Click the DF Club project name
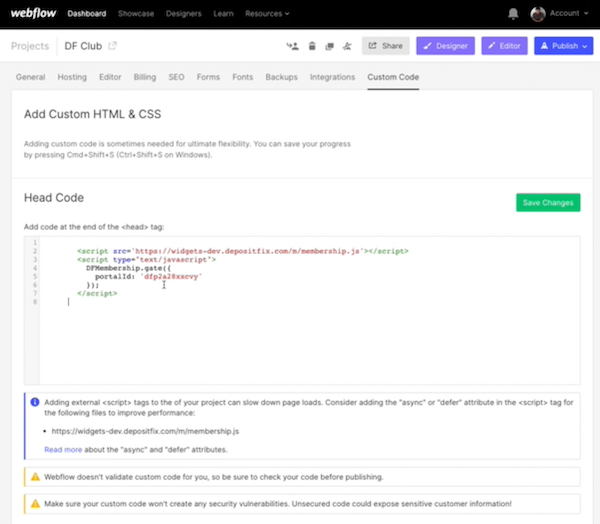Viewport: 600px width, 524px height. tap(83, 46)
